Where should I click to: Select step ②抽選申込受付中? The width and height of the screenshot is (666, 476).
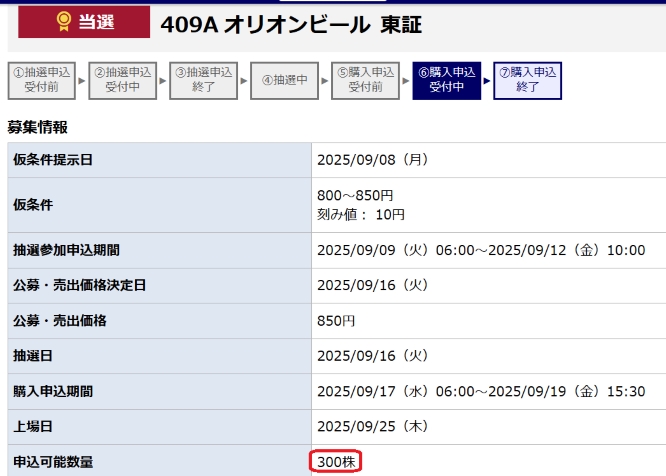(122, 81)
